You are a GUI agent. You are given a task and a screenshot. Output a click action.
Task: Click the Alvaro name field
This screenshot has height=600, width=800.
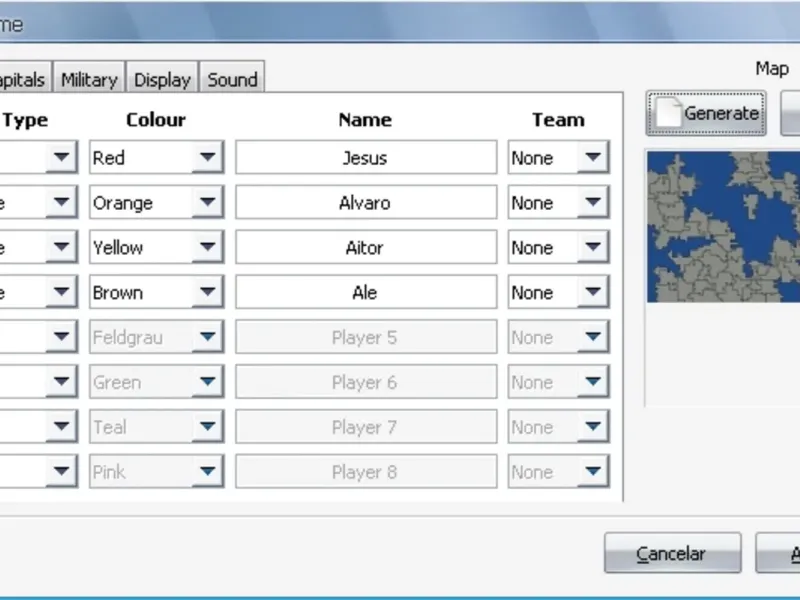[x=366, y=202]
